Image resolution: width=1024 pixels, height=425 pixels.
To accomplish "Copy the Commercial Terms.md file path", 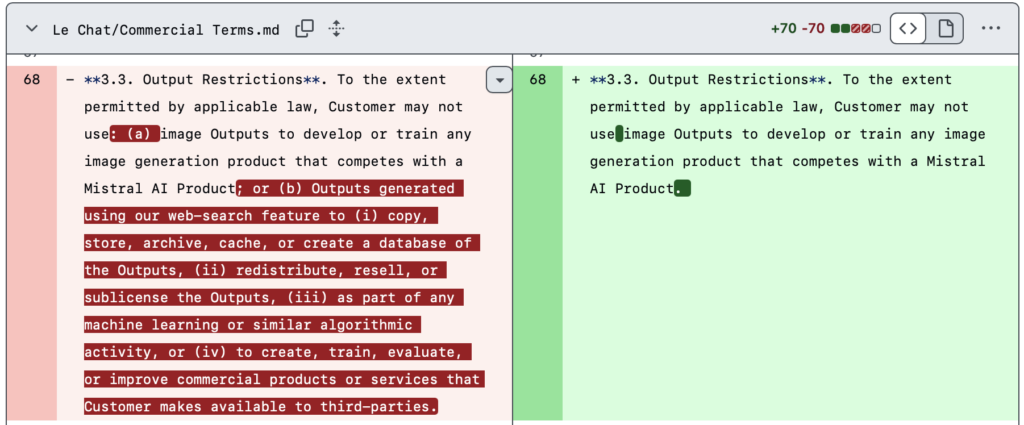I will click(x=305, y=28).
